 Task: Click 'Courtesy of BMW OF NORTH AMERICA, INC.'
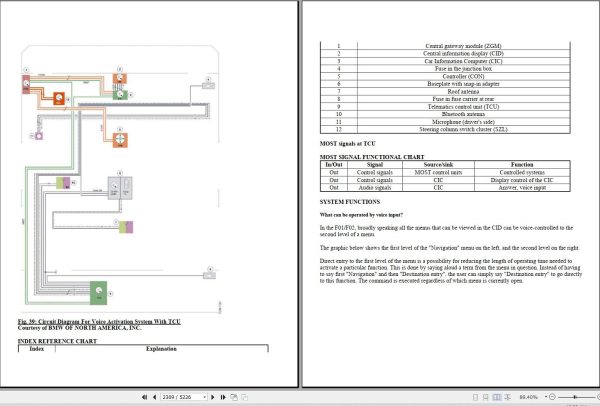click(79, 328)
